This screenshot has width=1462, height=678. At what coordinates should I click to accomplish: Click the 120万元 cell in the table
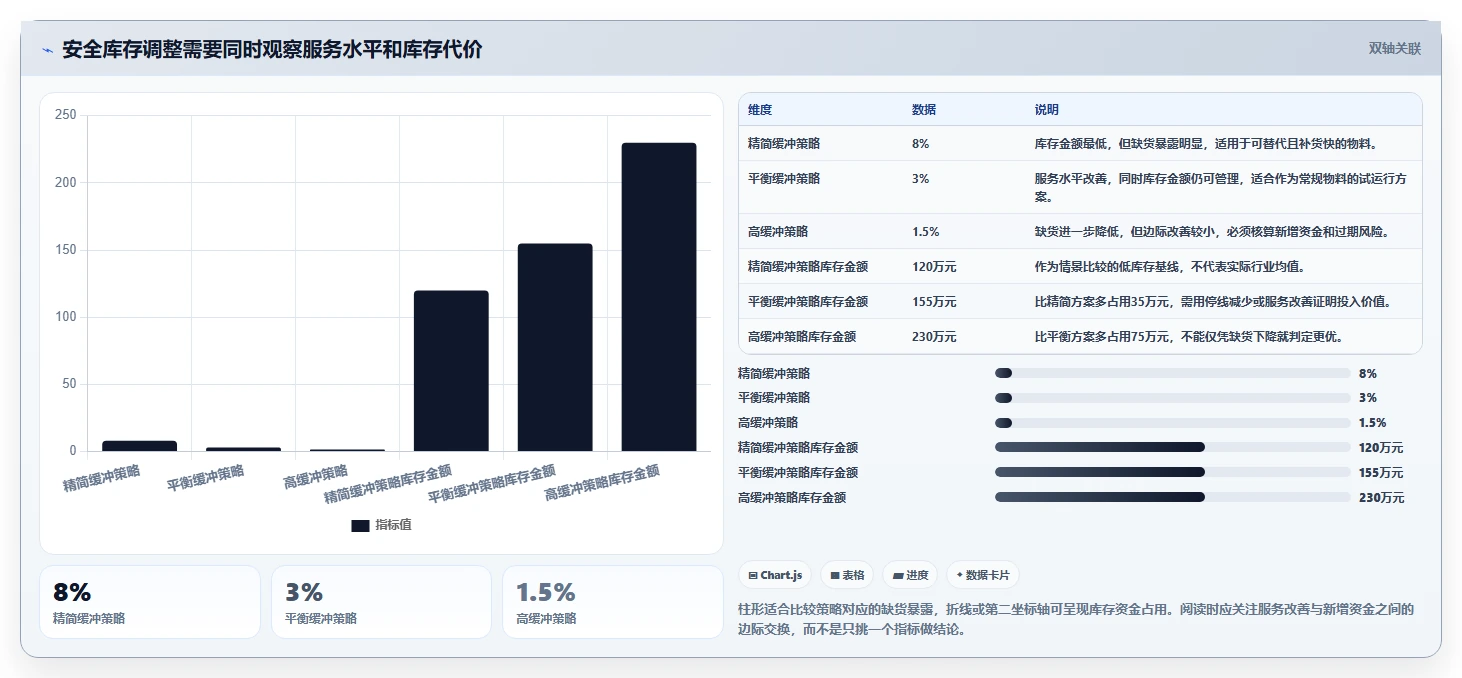click(x=934, y=267)
